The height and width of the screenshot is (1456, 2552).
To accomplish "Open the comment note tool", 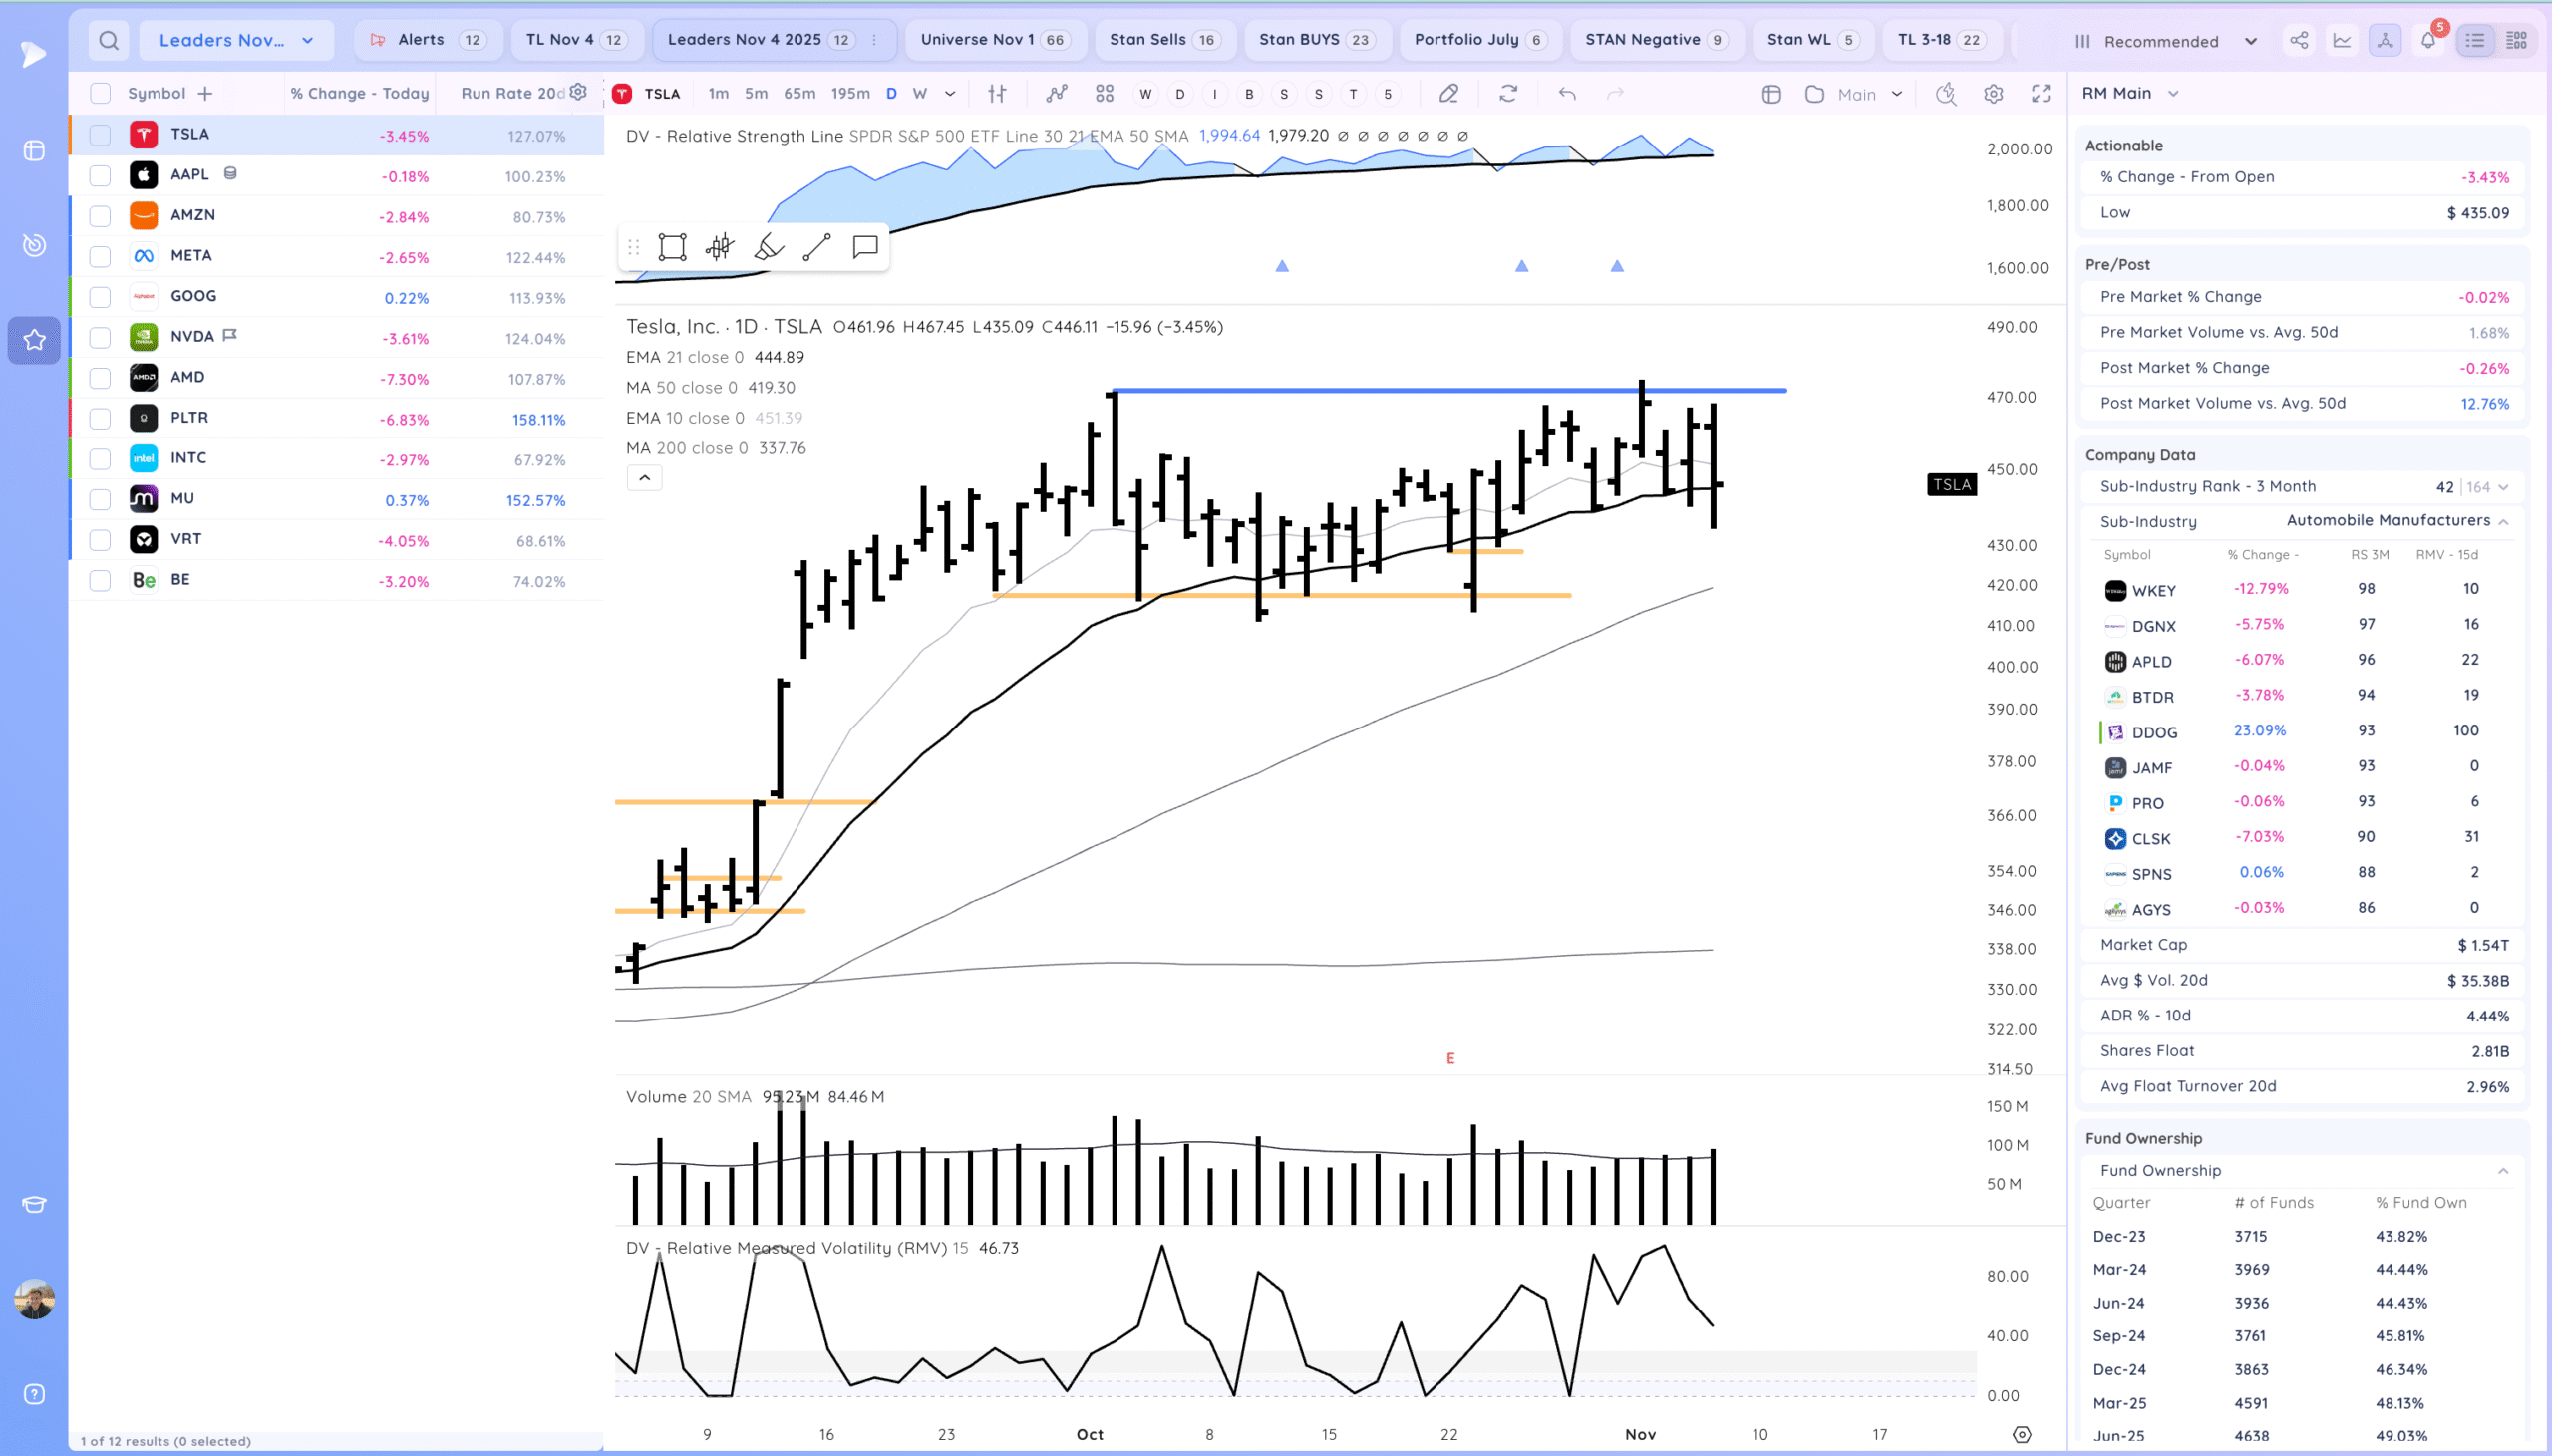I will tap(865, 247).
